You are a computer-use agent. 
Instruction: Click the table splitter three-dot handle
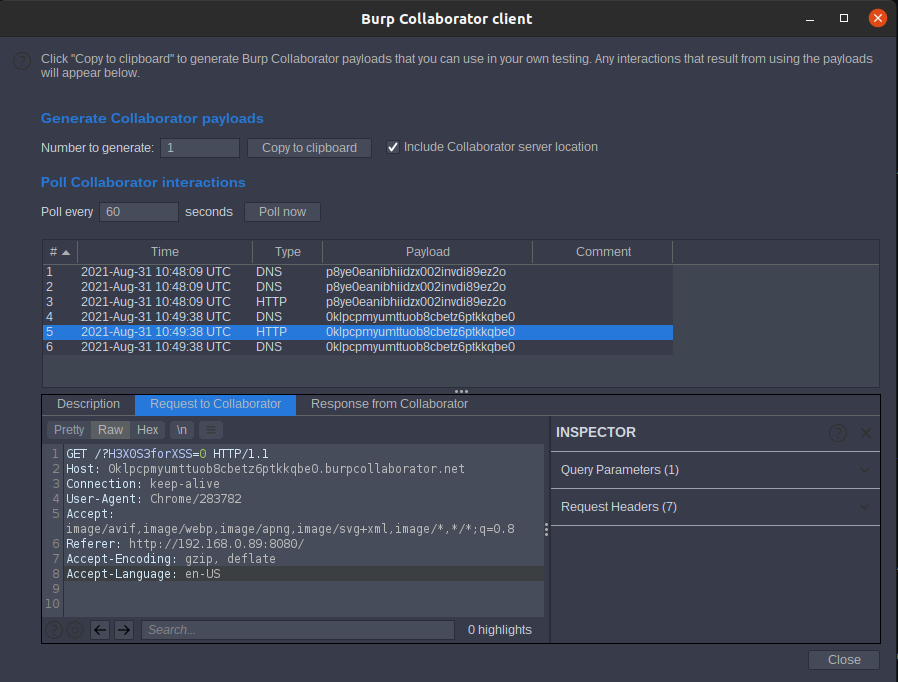(x=462, y=392)
